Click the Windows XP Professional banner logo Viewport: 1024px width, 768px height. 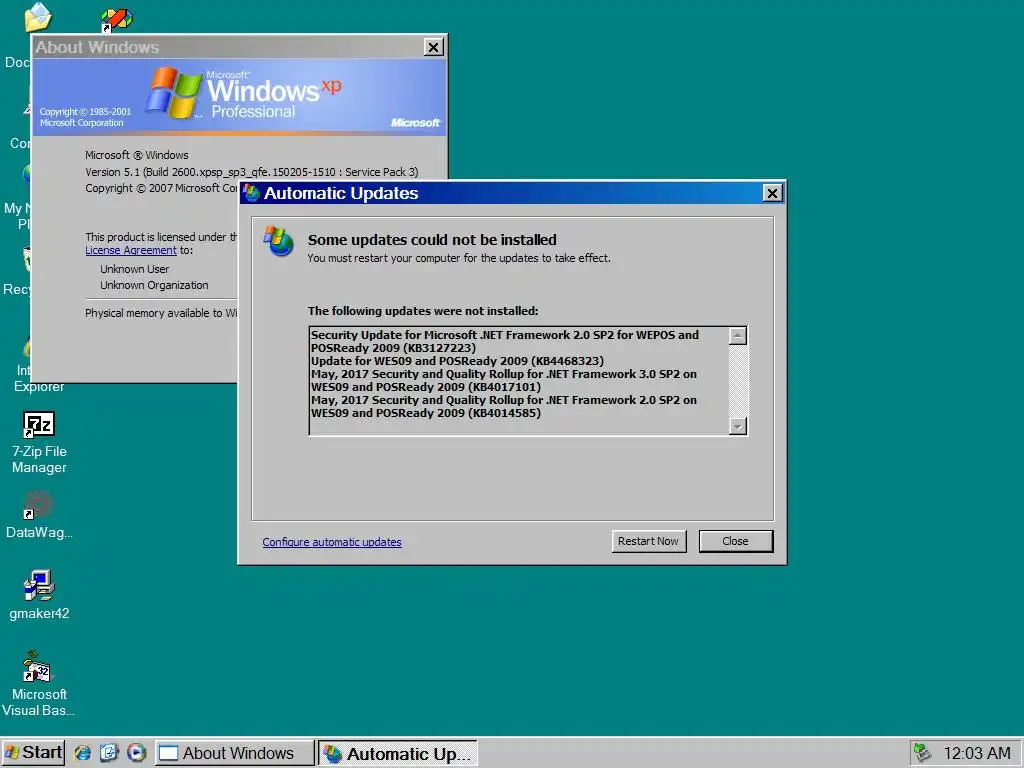(243, 93)
